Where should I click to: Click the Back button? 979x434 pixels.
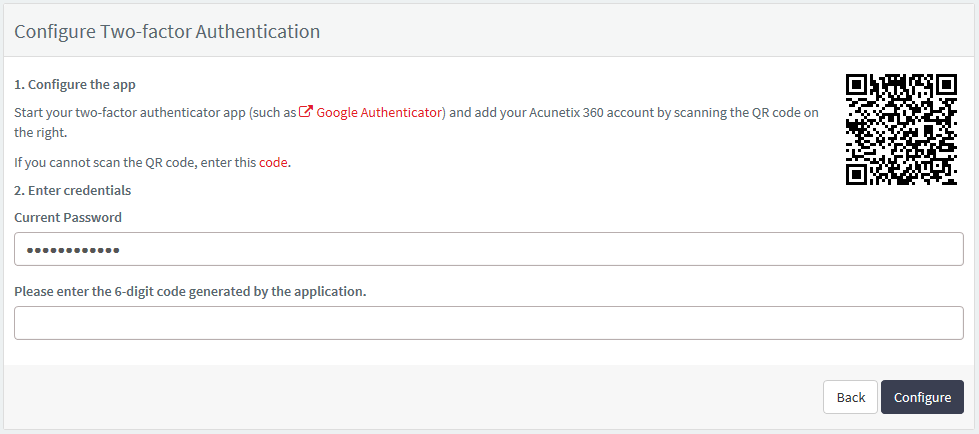tap(850, 397)
